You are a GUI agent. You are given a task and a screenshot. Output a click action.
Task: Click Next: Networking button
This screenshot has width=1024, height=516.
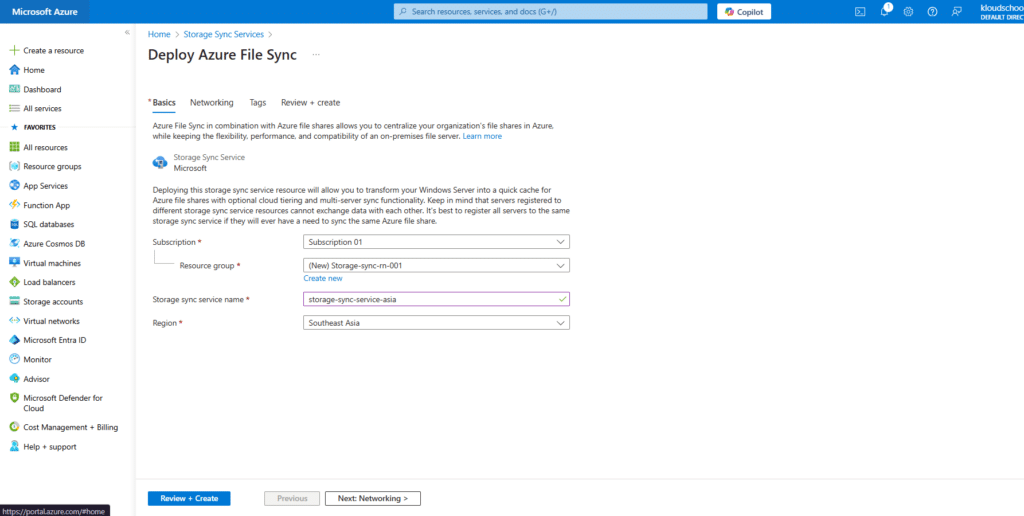pyautogui.click(x=373, y=498)
